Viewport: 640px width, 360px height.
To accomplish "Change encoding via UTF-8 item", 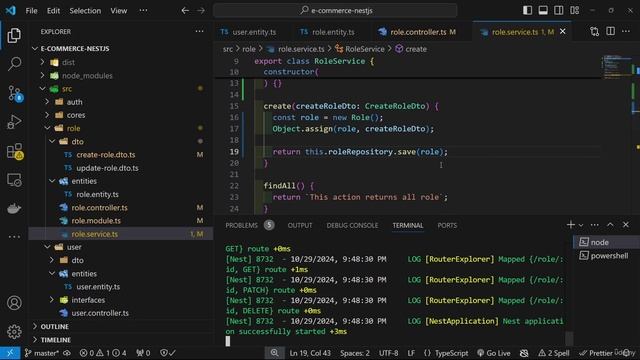I will (389, 353).
